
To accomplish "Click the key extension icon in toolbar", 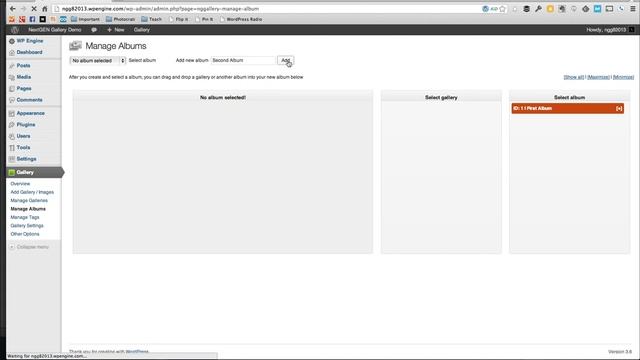I will click(x=538, y=9).
